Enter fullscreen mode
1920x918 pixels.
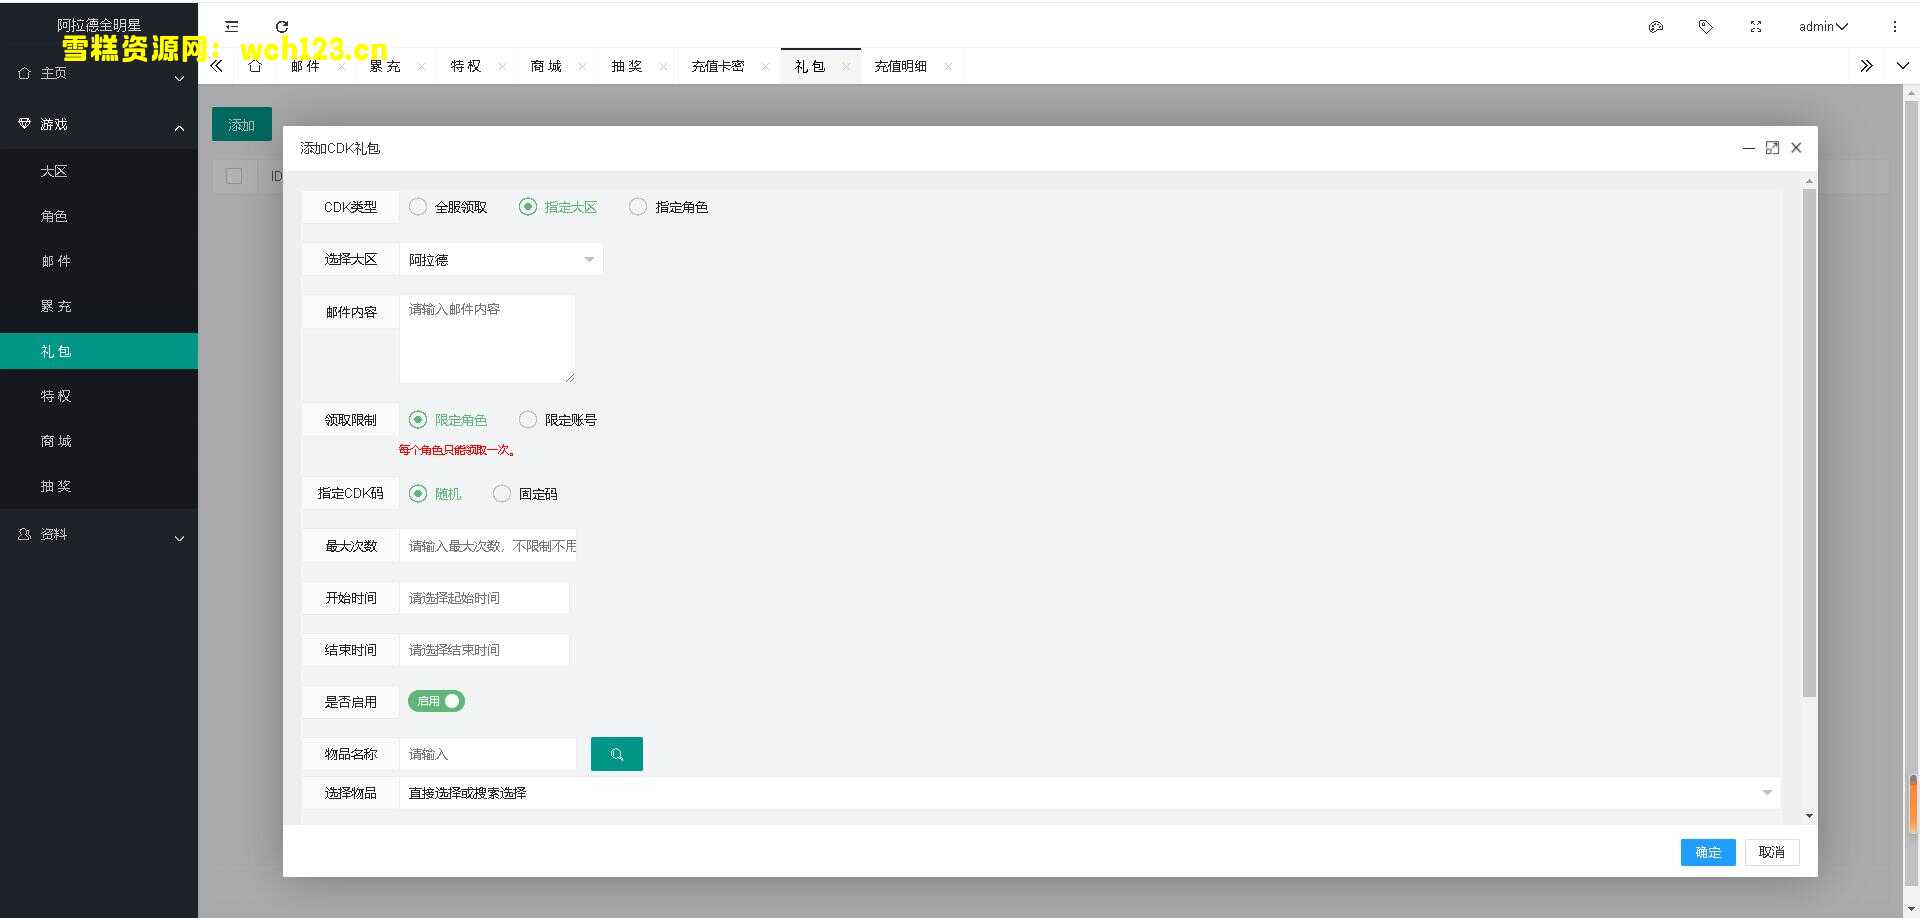tap(1755, 27)
